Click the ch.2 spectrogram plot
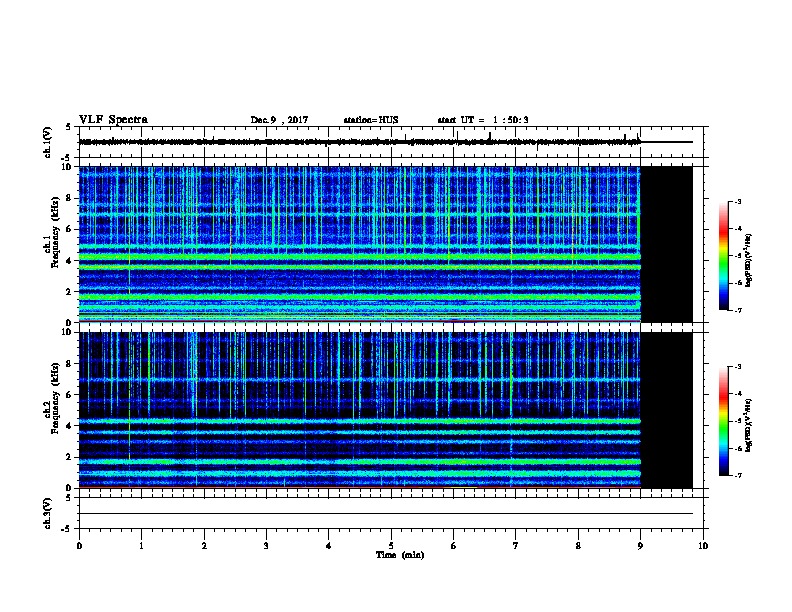Image resolution: width=792 pixels, height=612 pixels. (360, 410)
